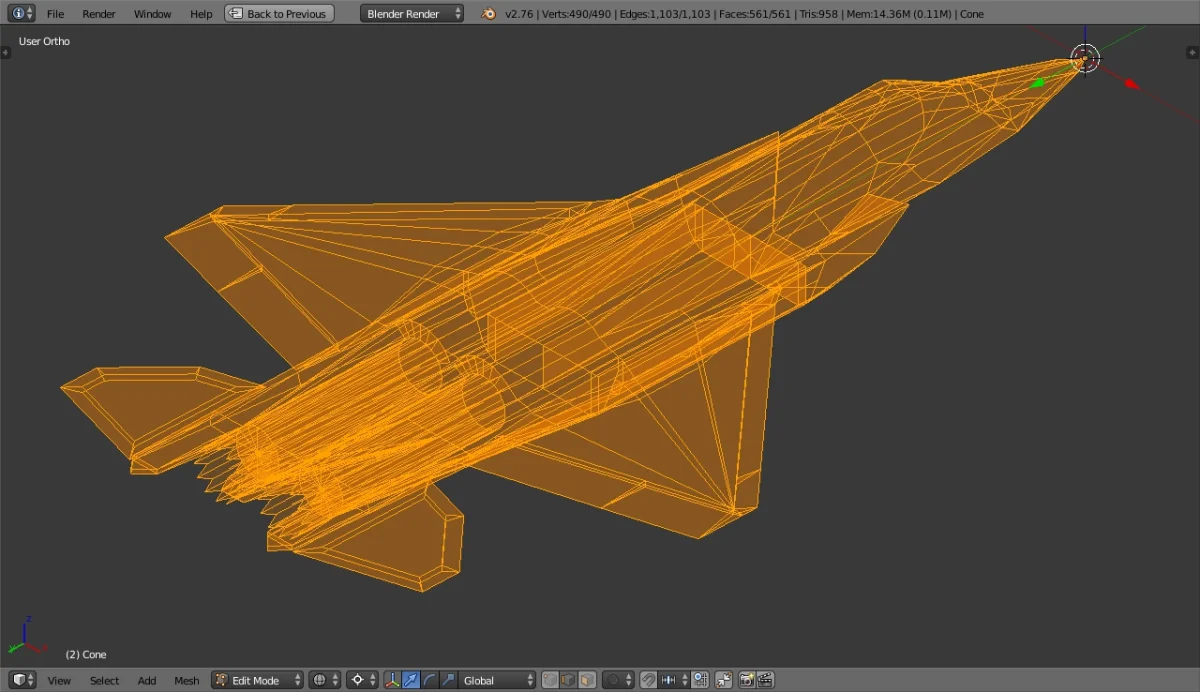Toggle the 3D manipulator widget
Screen dimensions: 1200x692
(392, 680)
